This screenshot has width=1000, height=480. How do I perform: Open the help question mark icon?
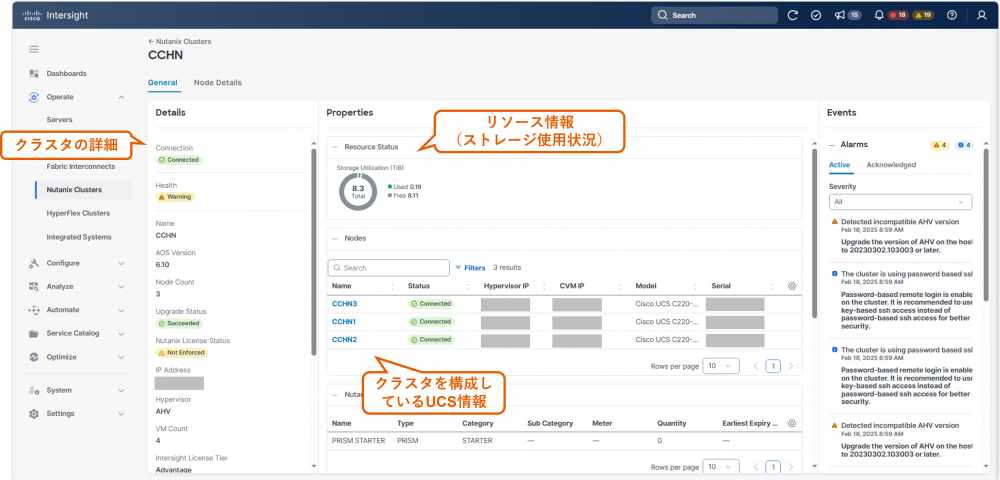(952, 15)
